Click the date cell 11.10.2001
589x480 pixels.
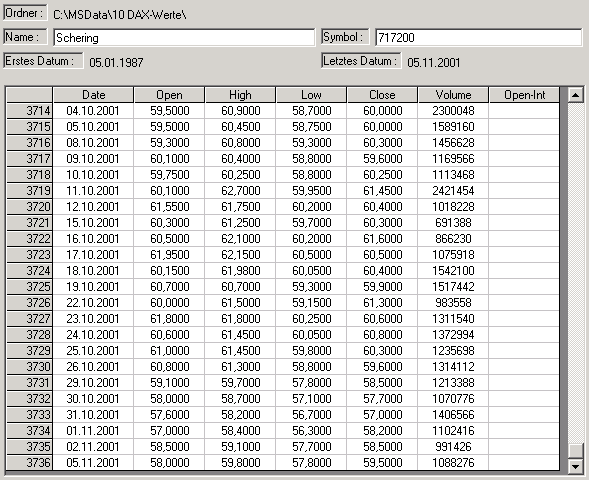[x=94, y=191]
